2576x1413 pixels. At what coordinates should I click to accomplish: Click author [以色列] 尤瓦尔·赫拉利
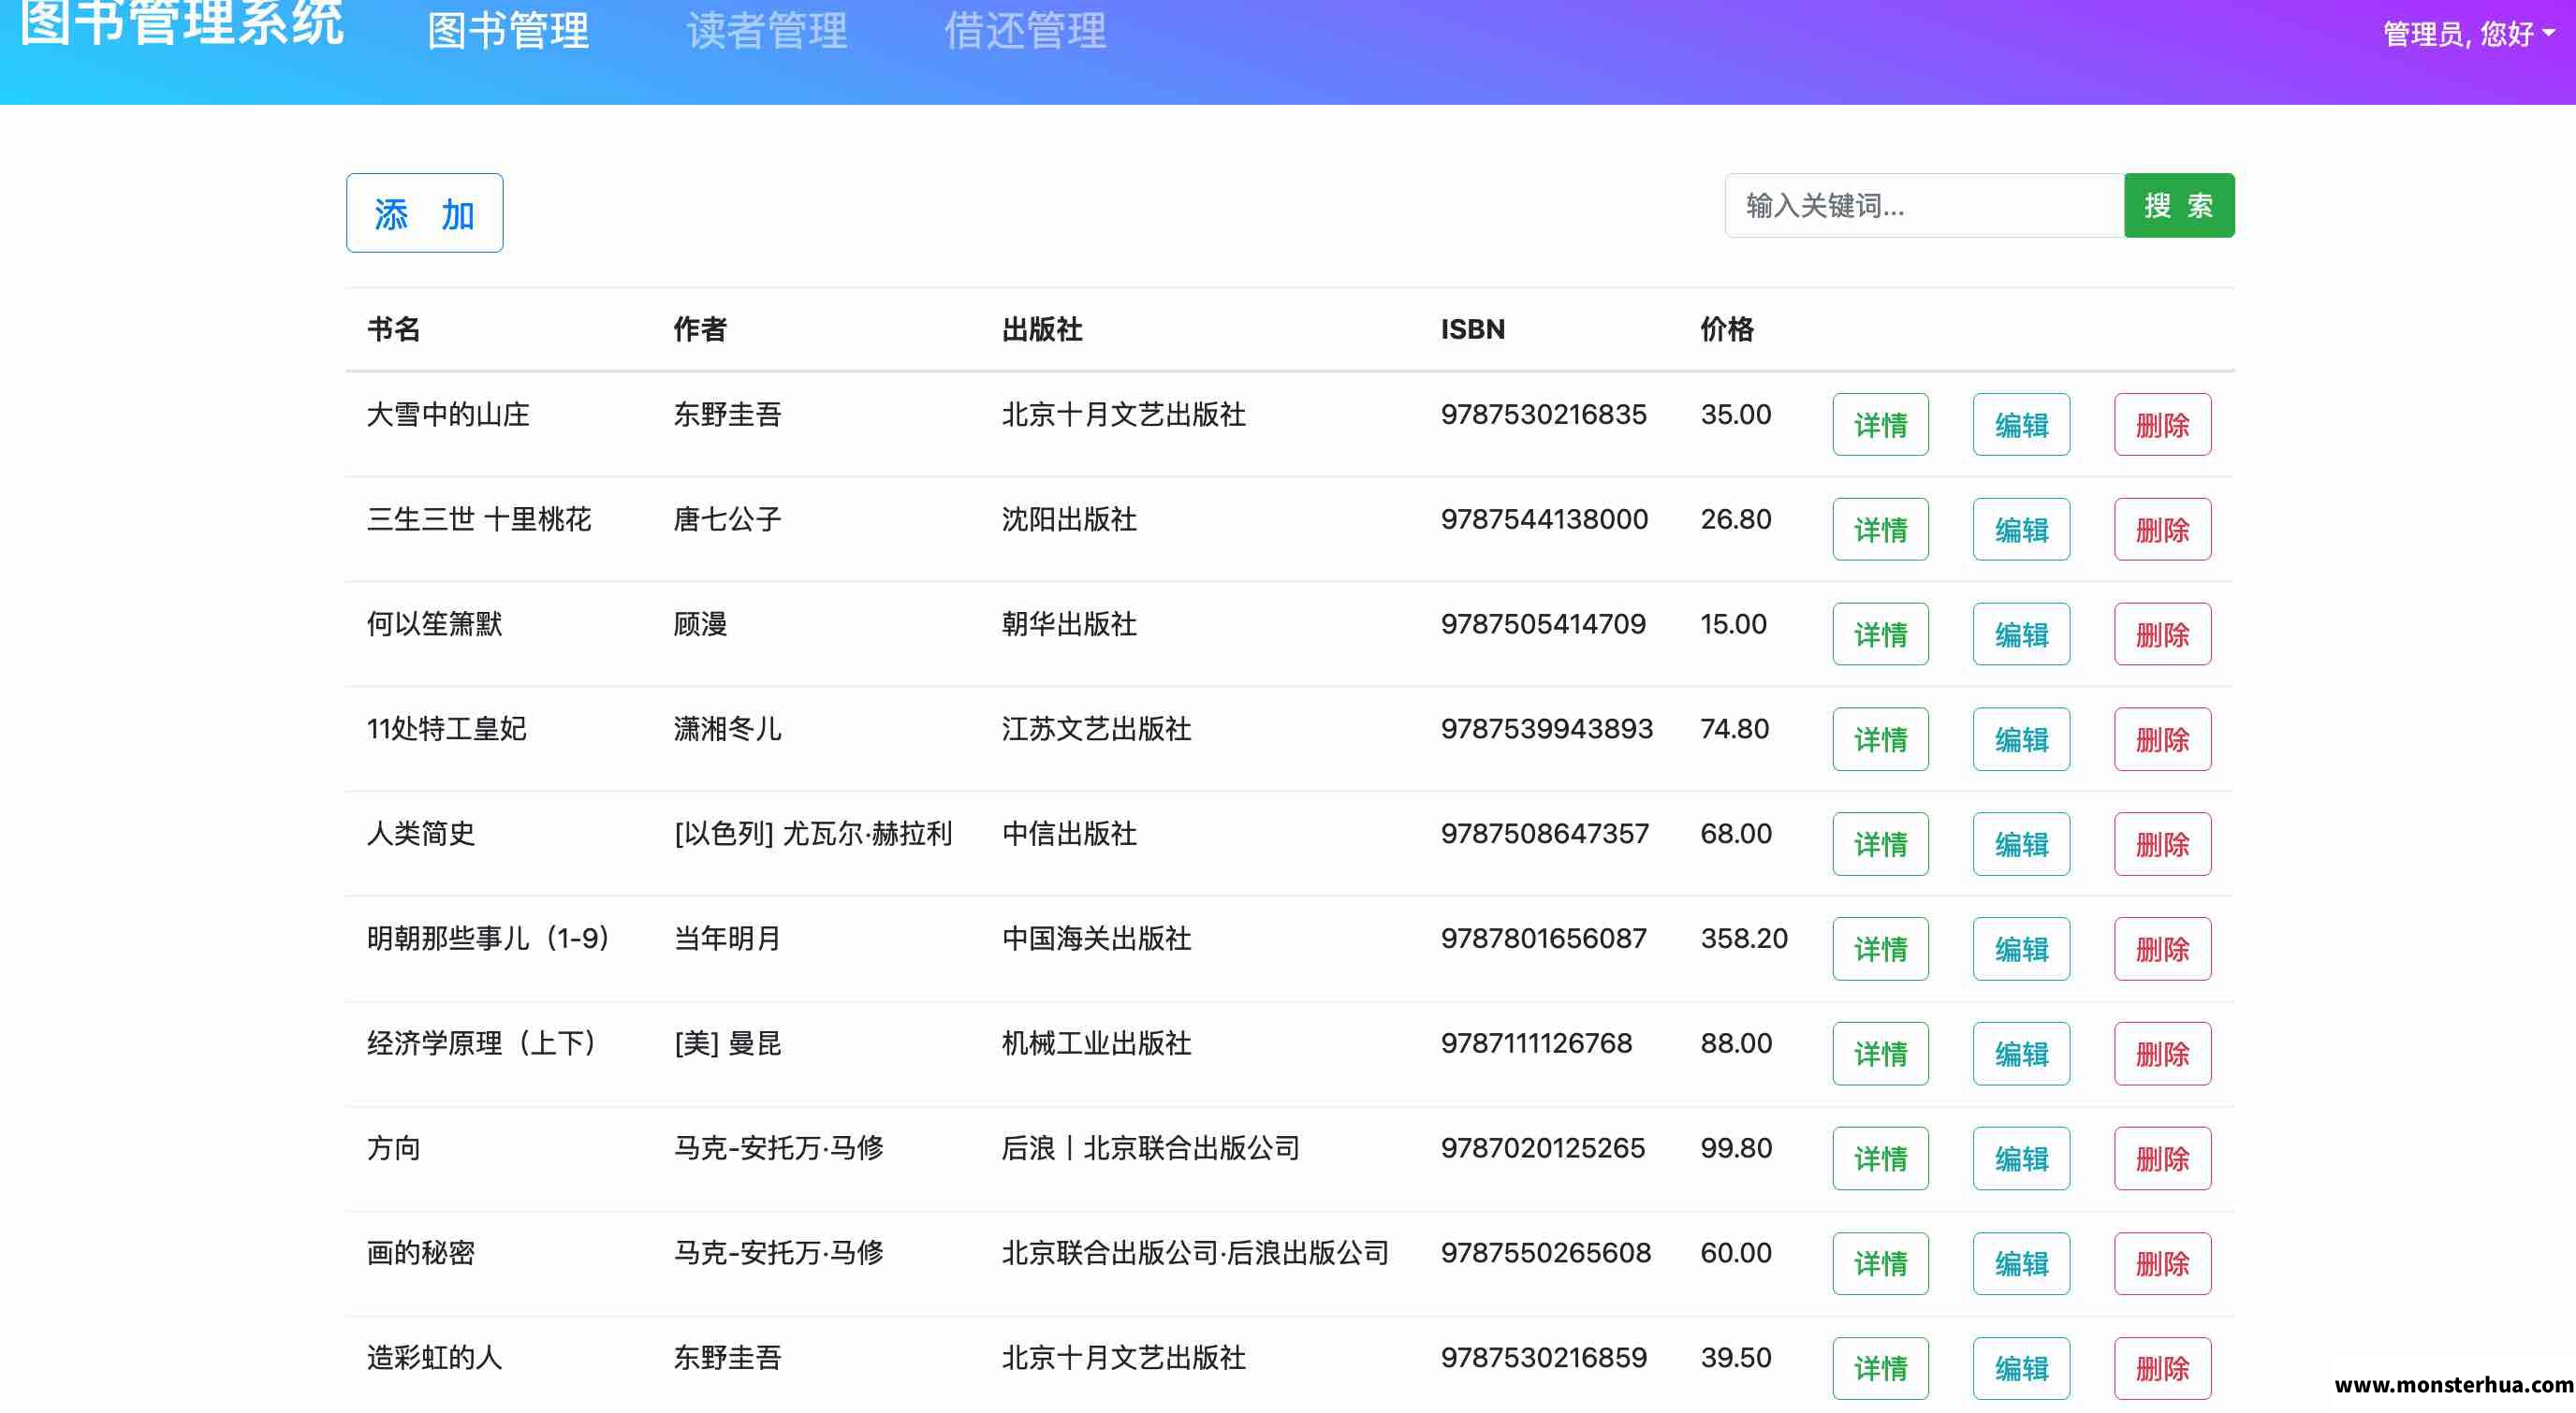pos(813,834)
